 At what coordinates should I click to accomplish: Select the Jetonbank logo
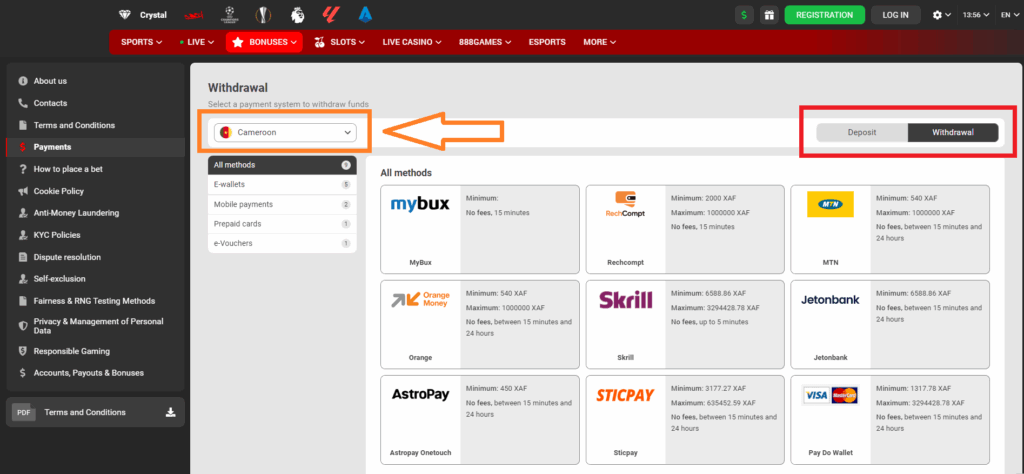point(830,300)
